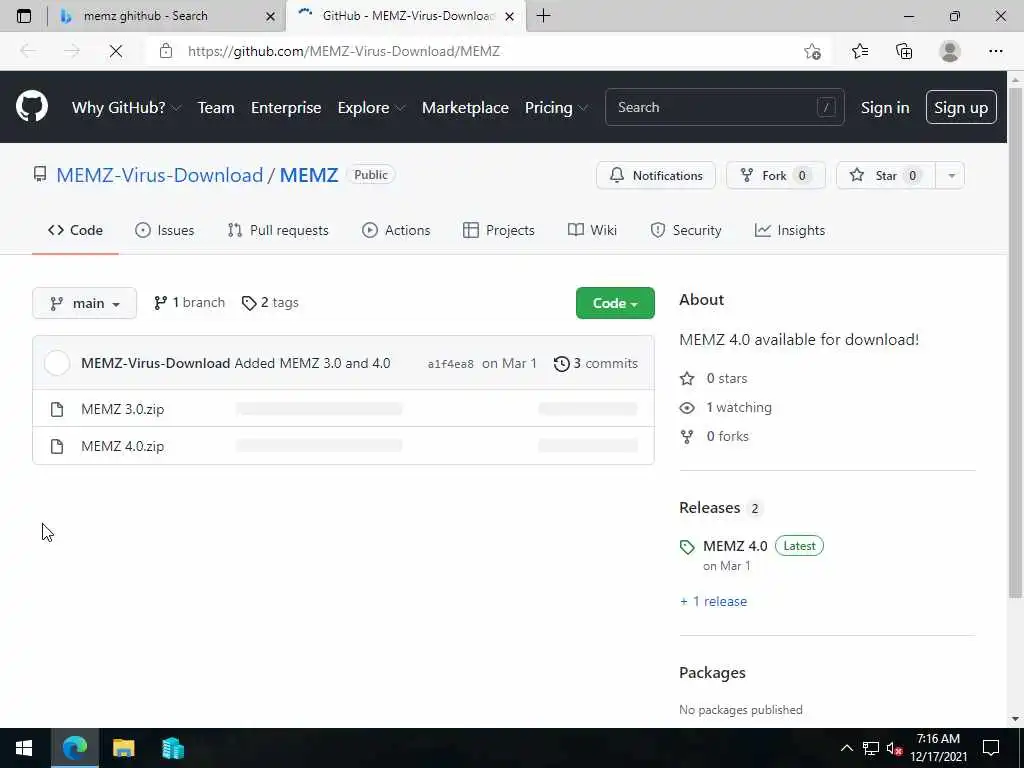Open the Actions tab
Viewport: 1024px width, 768px height.
coord(396,230)
